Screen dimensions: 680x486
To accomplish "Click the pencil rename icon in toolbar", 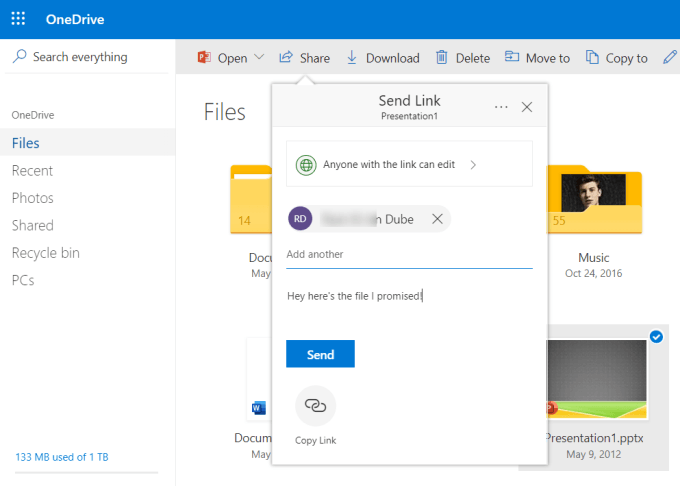I will coord(670,57).
